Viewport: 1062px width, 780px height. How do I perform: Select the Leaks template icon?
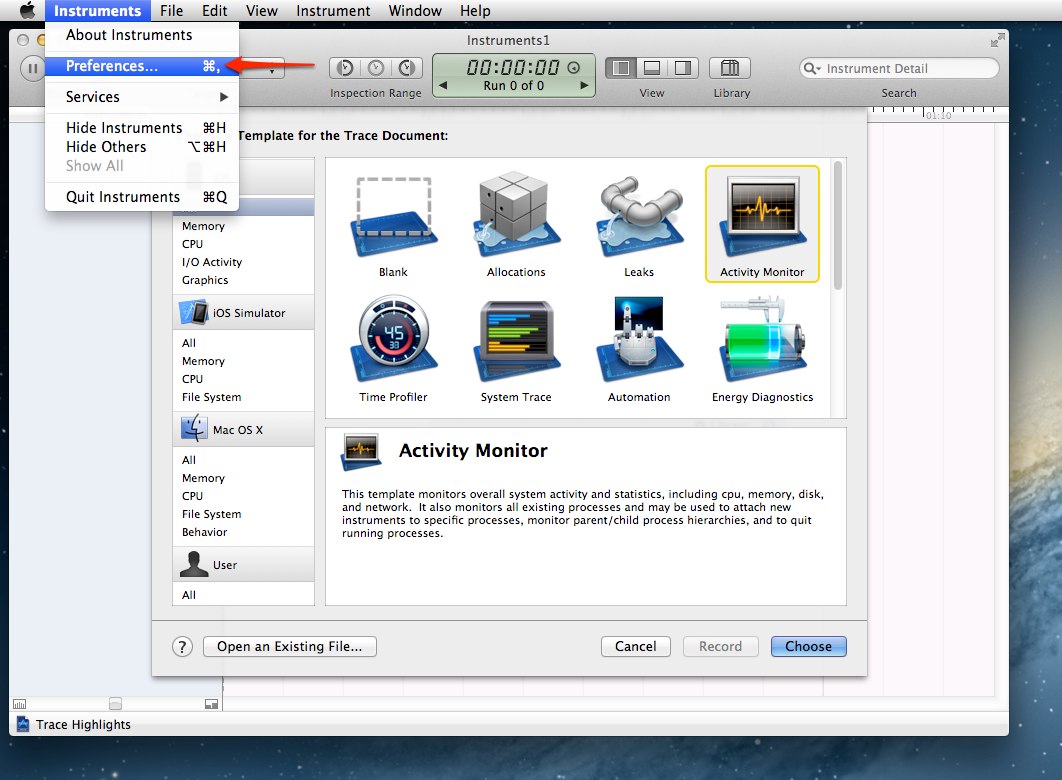point(639,217)
